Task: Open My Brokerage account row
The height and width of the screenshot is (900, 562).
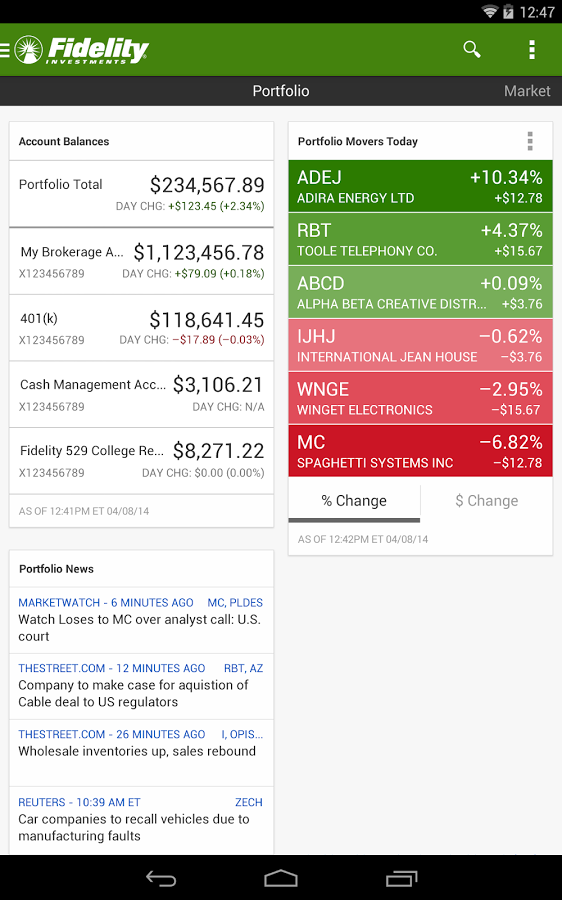Action: click(x=141, y=261)
